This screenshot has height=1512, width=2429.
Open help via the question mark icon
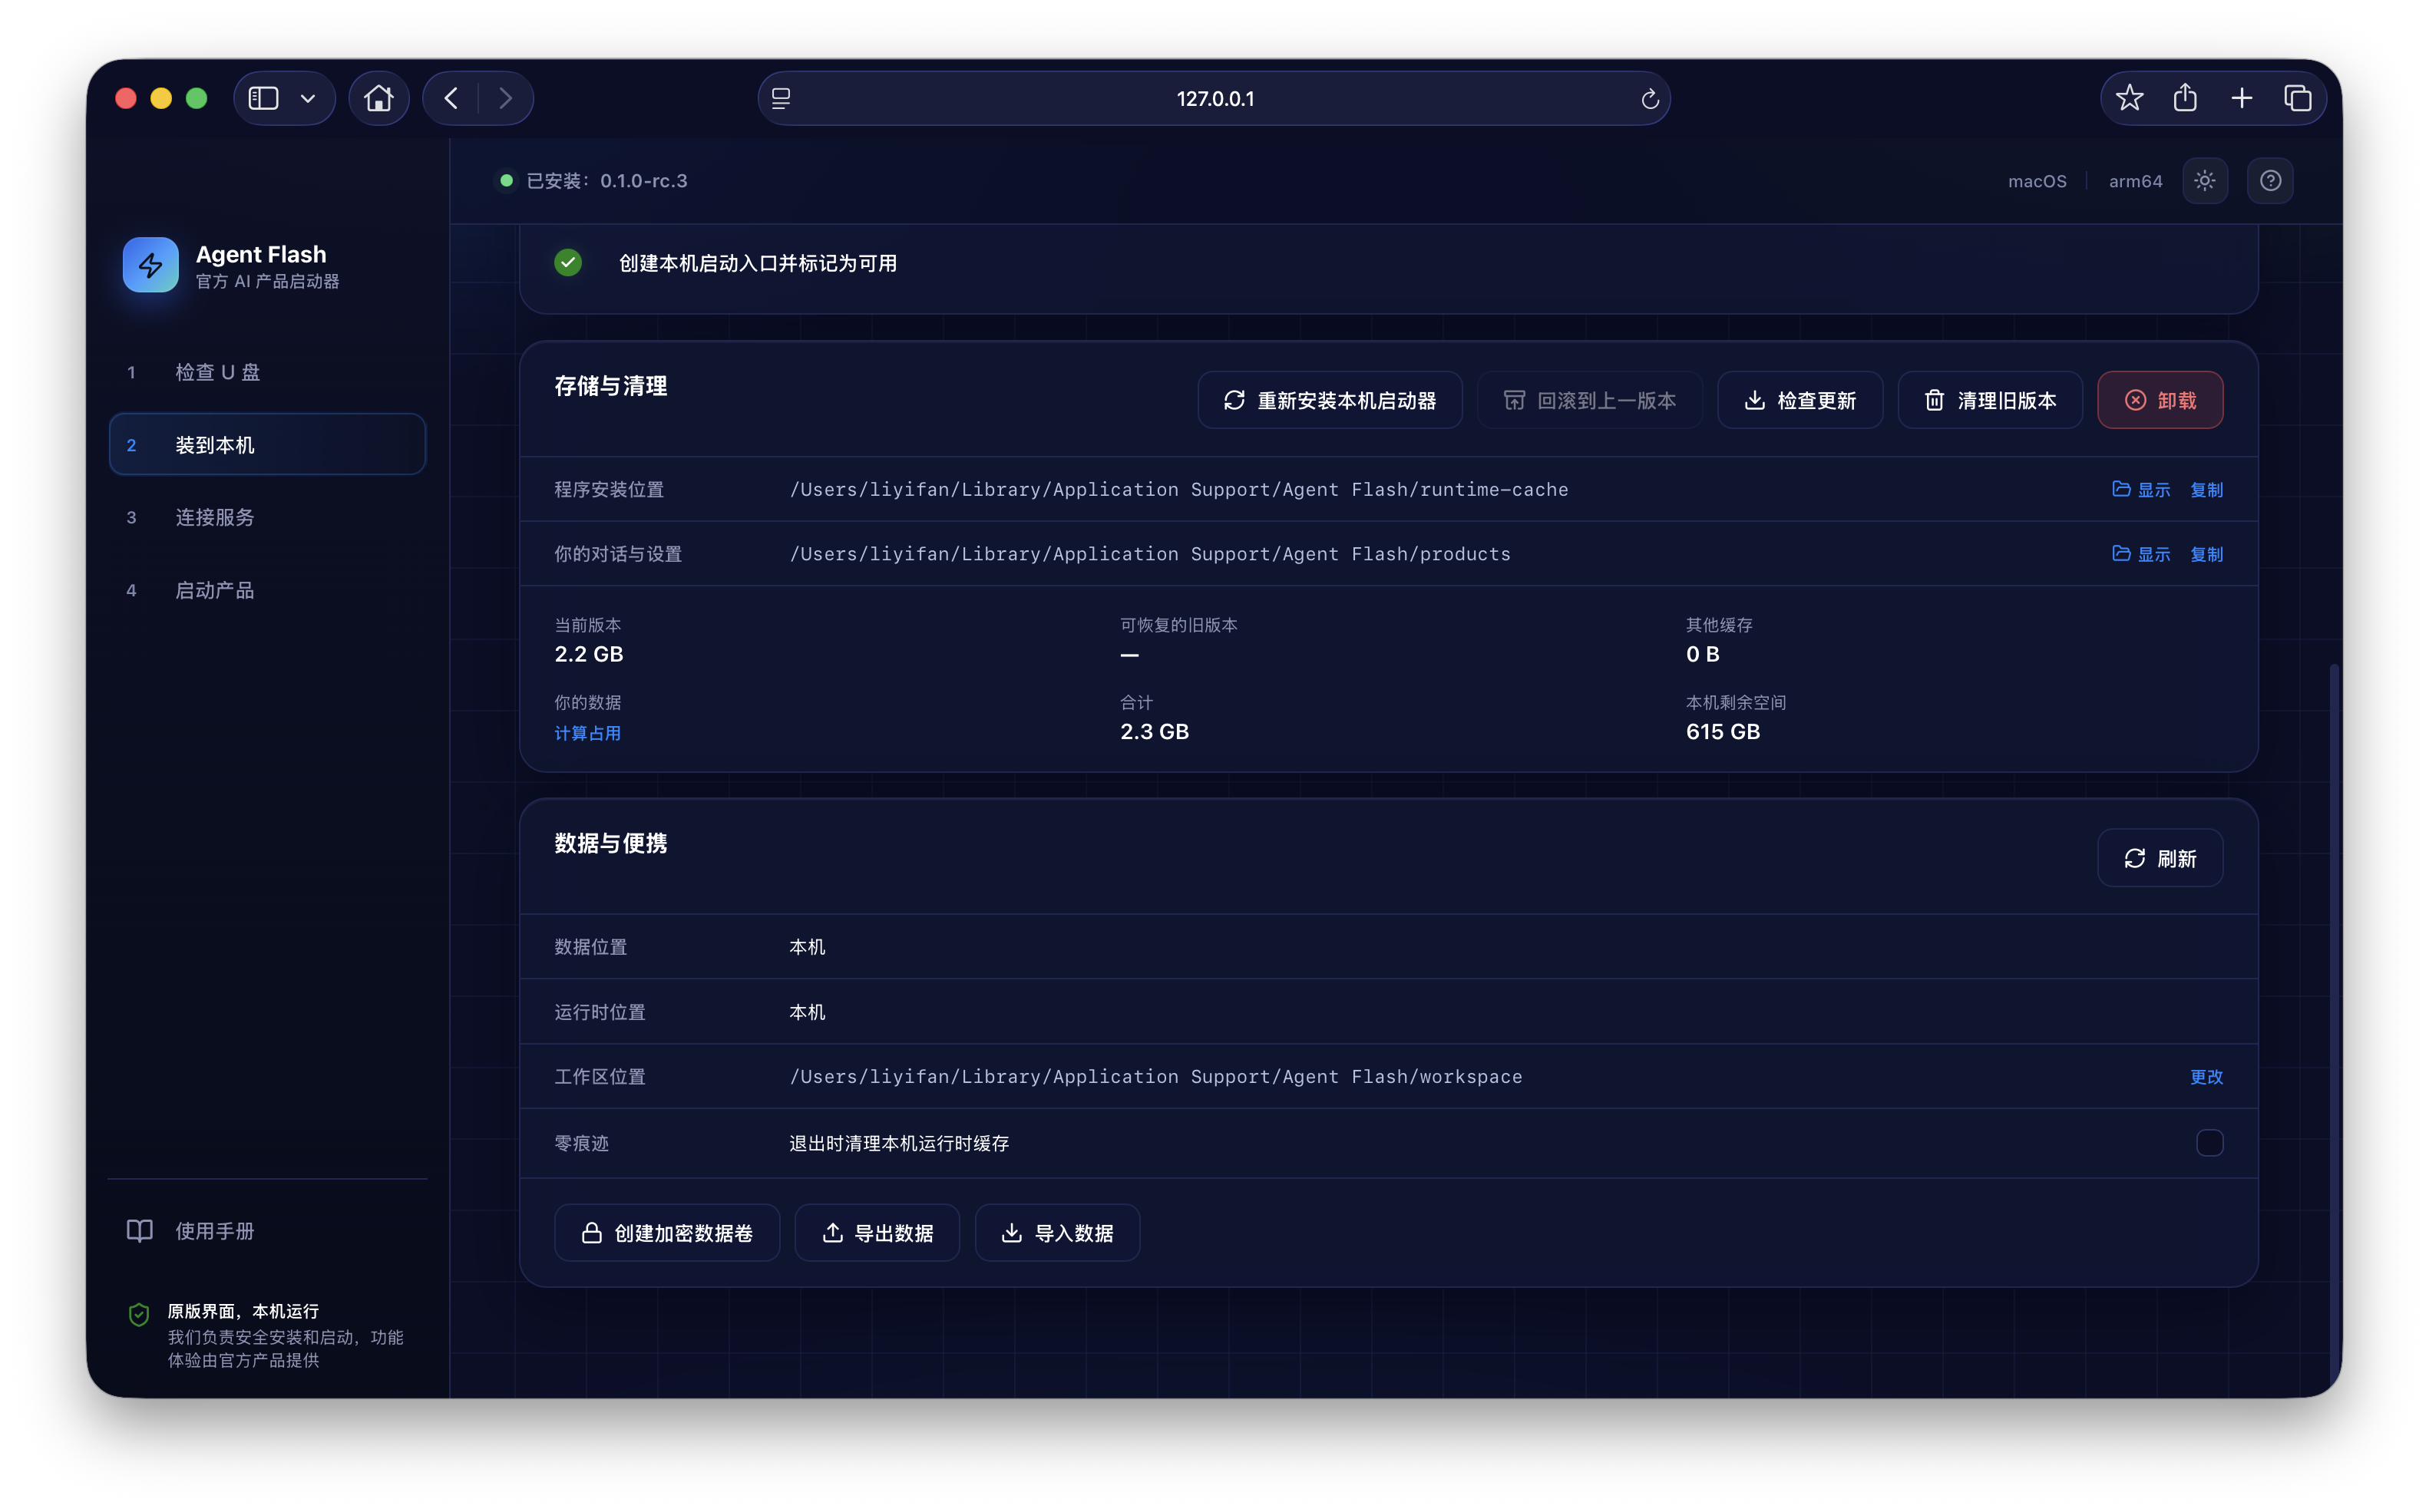[2270, 181]
